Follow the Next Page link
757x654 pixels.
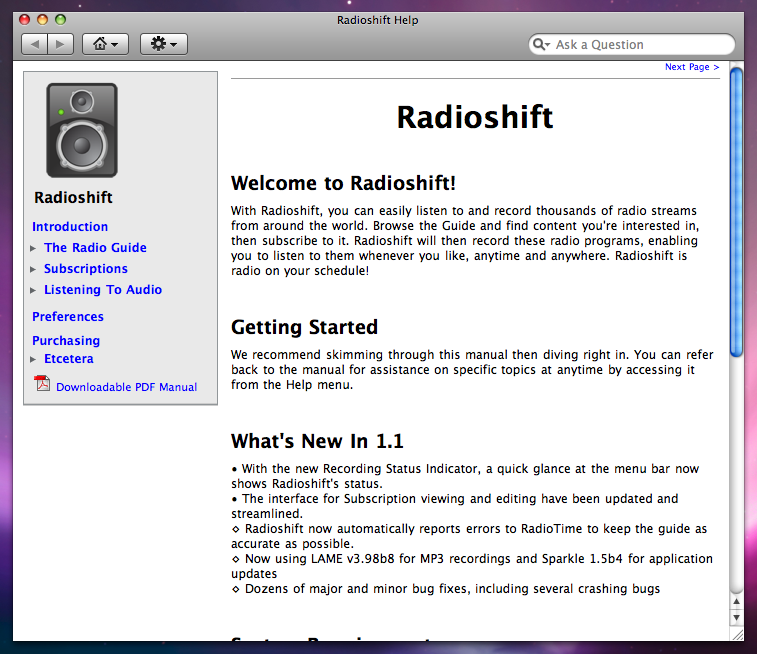coord(692,67)
